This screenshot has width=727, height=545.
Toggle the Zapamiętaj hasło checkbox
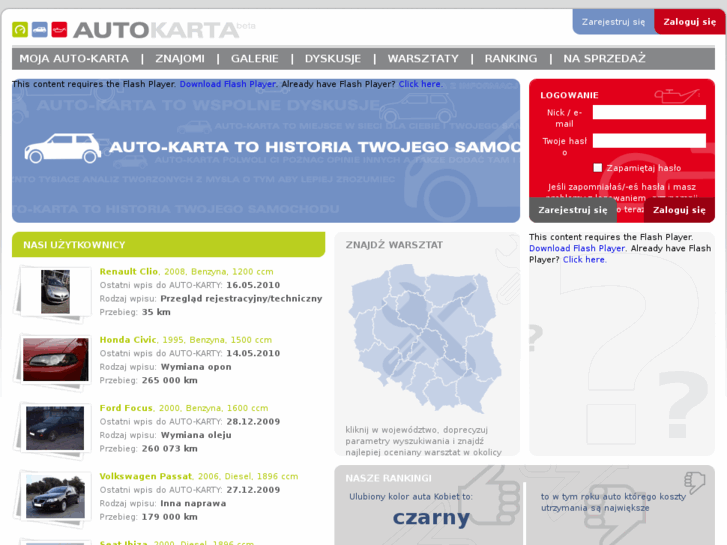click(x=598, y=167)
